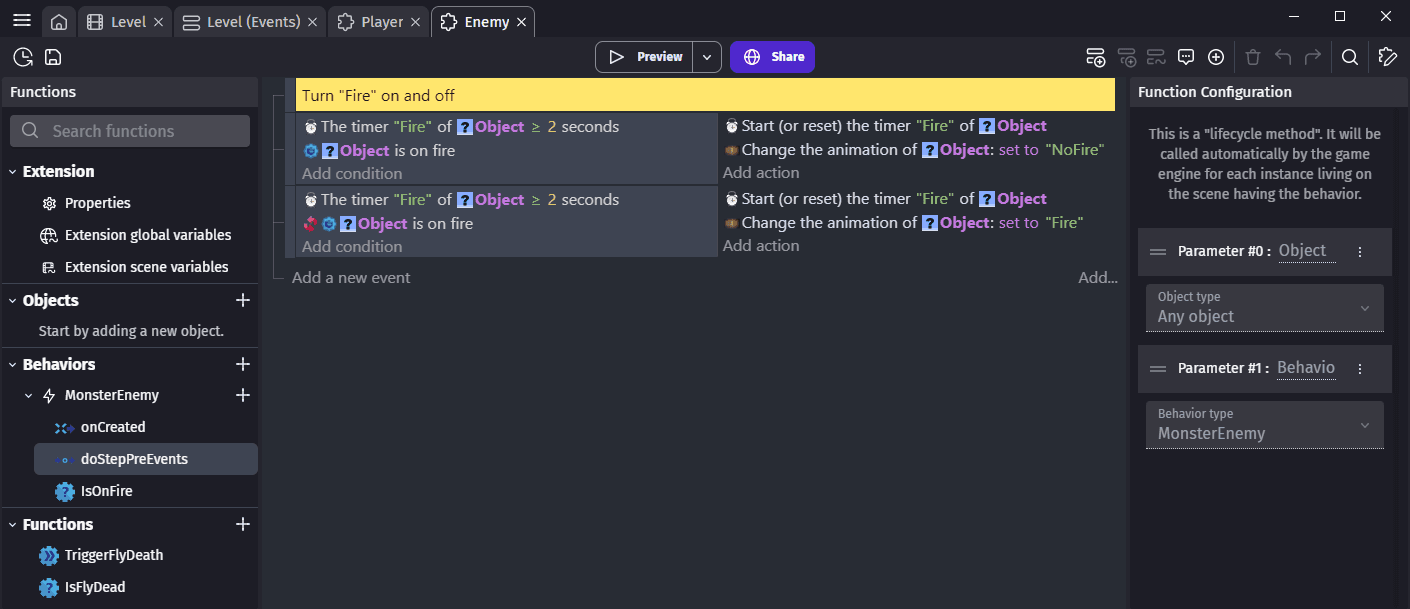Collapse the MonsterEnemy behavior tree
This screenshot has height=609, width=1410.
pos(28,396)
